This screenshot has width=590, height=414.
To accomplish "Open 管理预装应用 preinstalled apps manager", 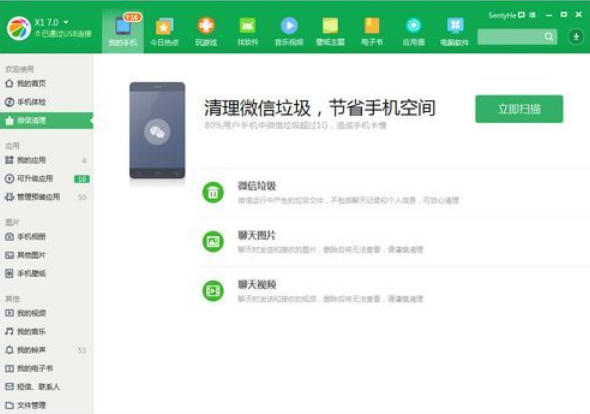I will (x=47, y=197).
